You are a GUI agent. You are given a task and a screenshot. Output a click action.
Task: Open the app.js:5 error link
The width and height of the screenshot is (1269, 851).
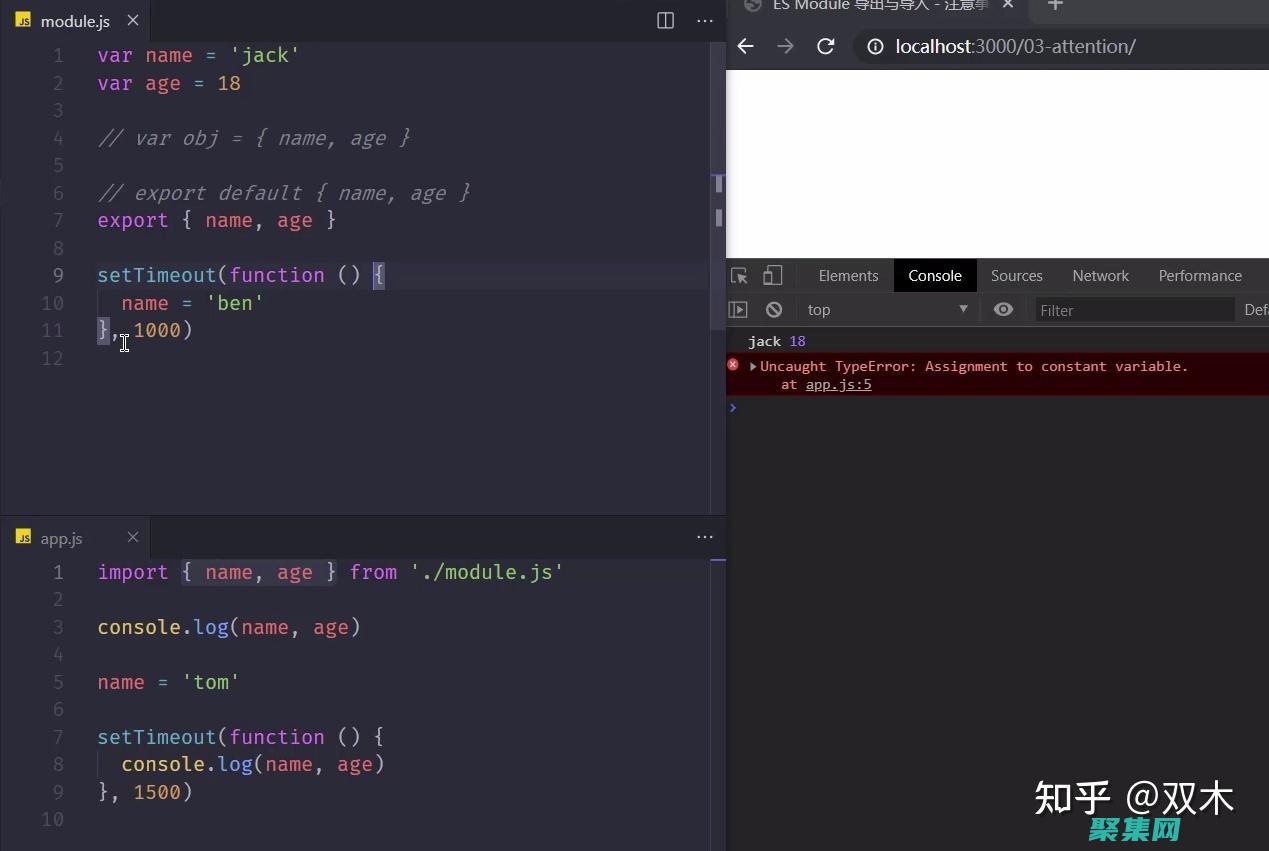click(838, 385)
